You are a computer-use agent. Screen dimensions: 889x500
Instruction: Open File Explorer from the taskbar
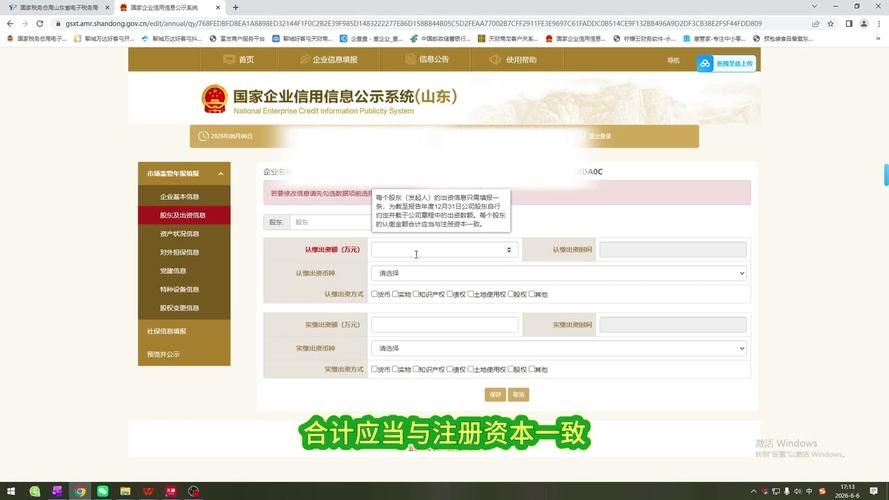[x=125, y=491]
